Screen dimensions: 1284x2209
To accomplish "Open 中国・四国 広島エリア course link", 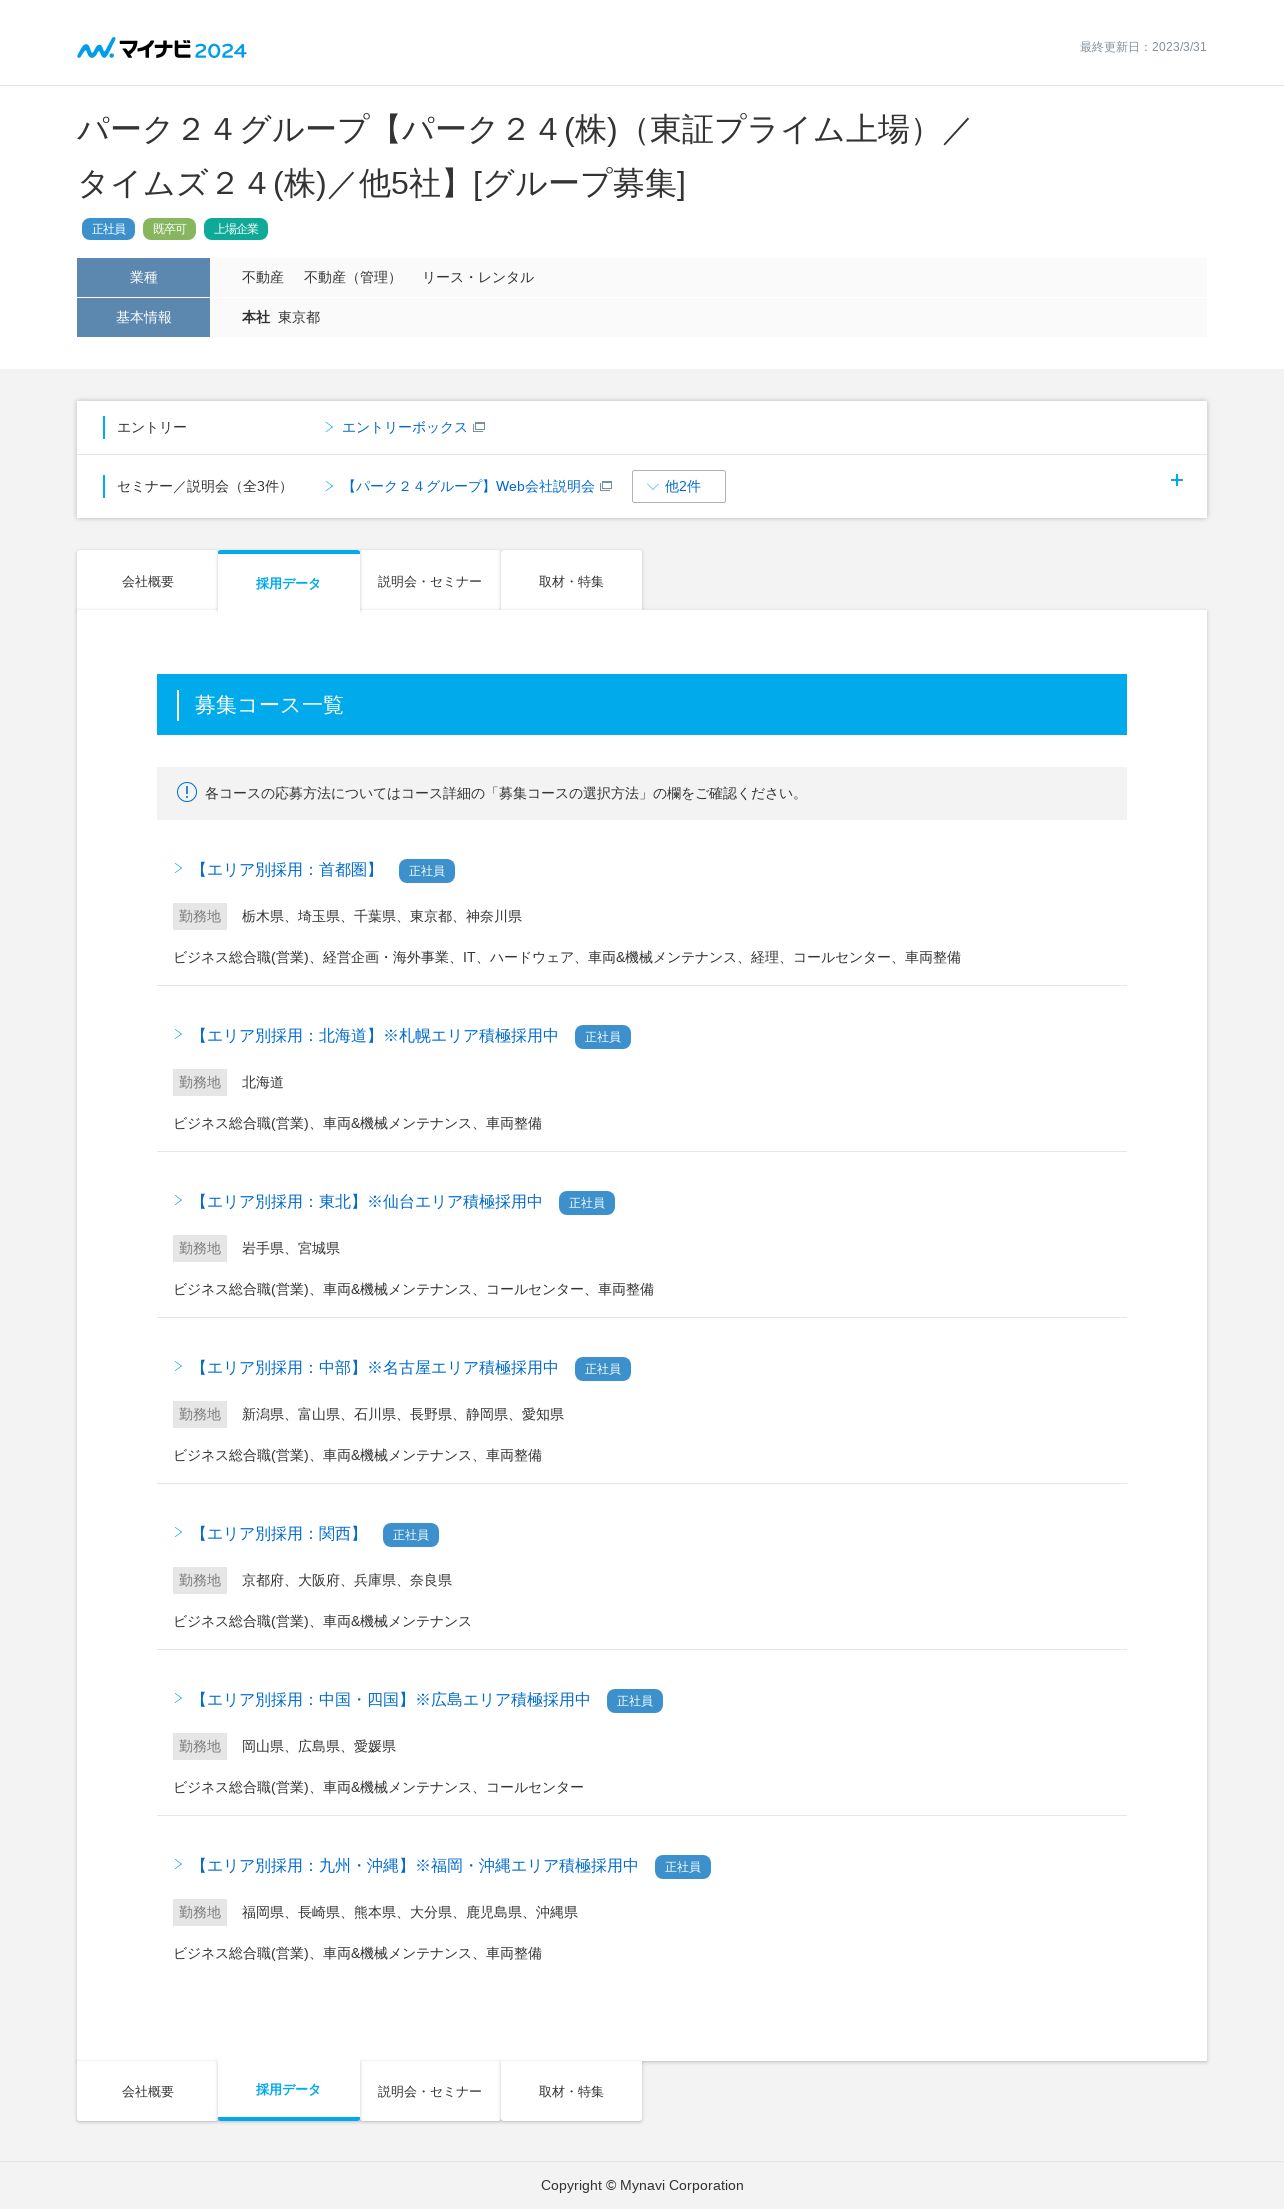I will point(390,1700).
